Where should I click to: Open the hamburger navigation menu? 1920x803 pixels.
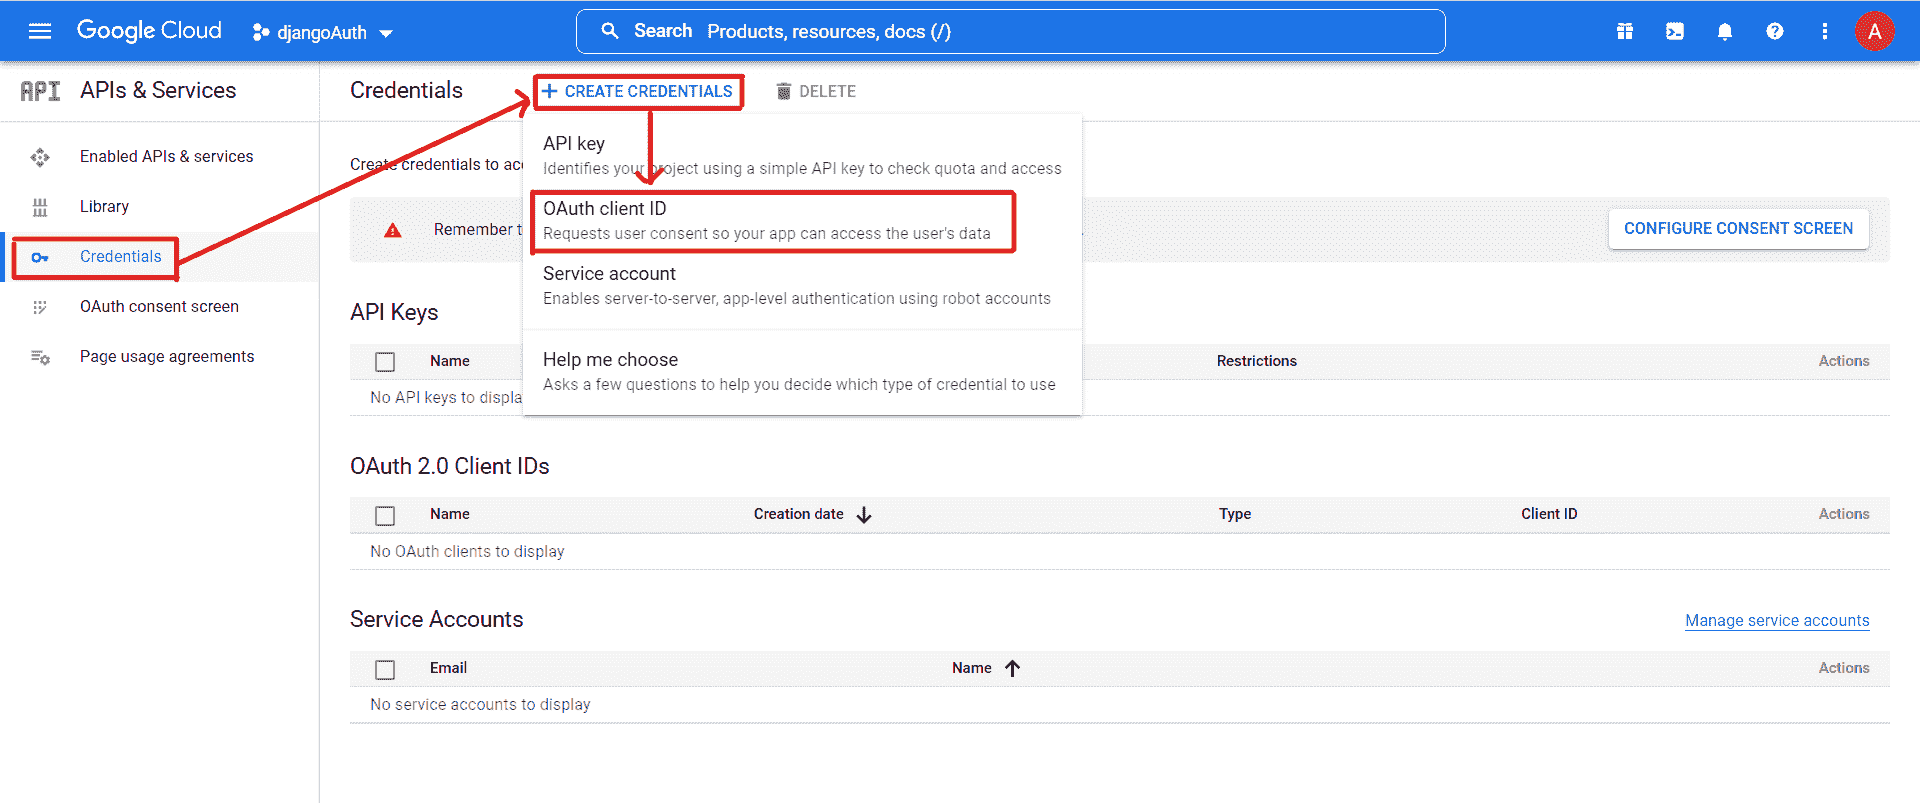(40, 31)
